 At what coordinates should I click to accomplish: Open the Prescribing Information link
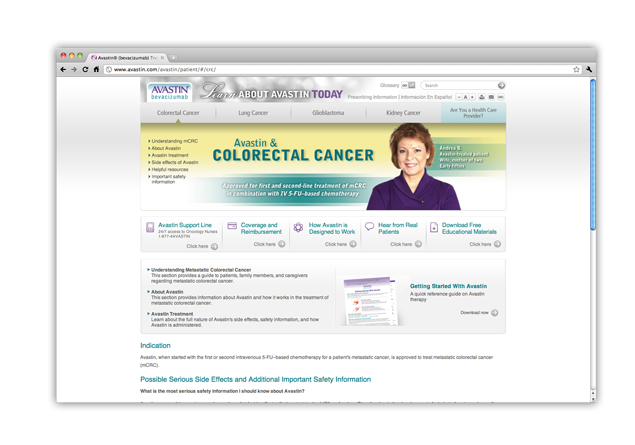click(x=372, y=97)
